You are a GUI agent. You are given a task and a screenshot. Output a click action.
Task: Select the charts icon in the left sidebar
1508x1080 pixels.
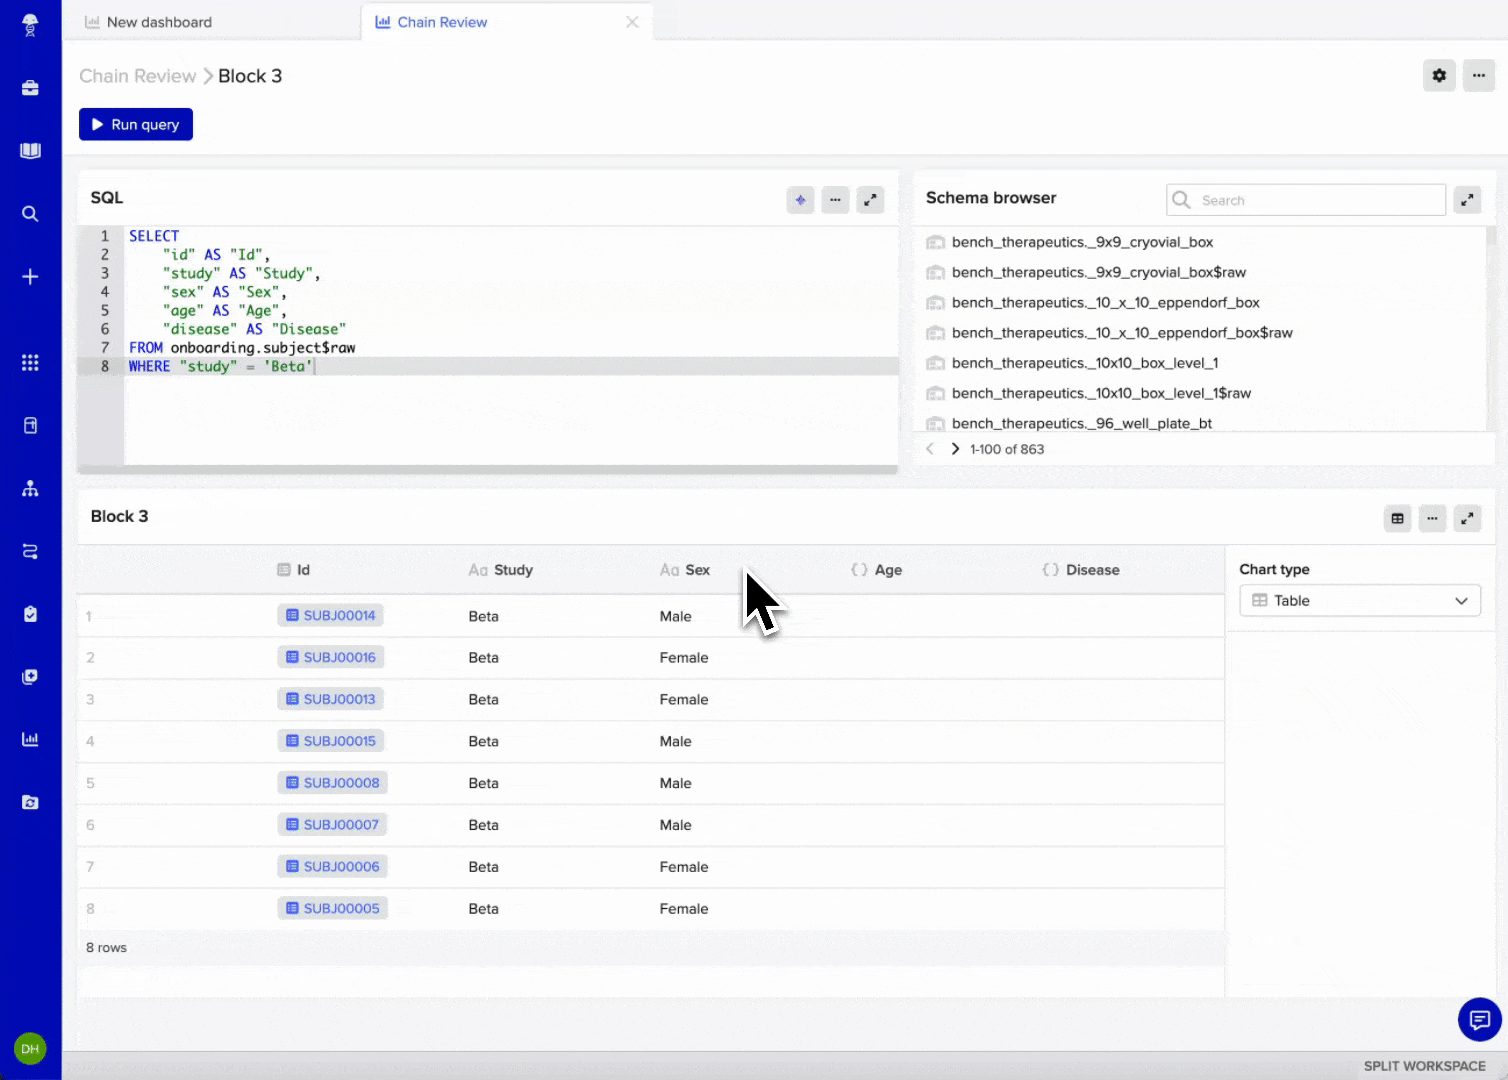[x=30, y=739]
